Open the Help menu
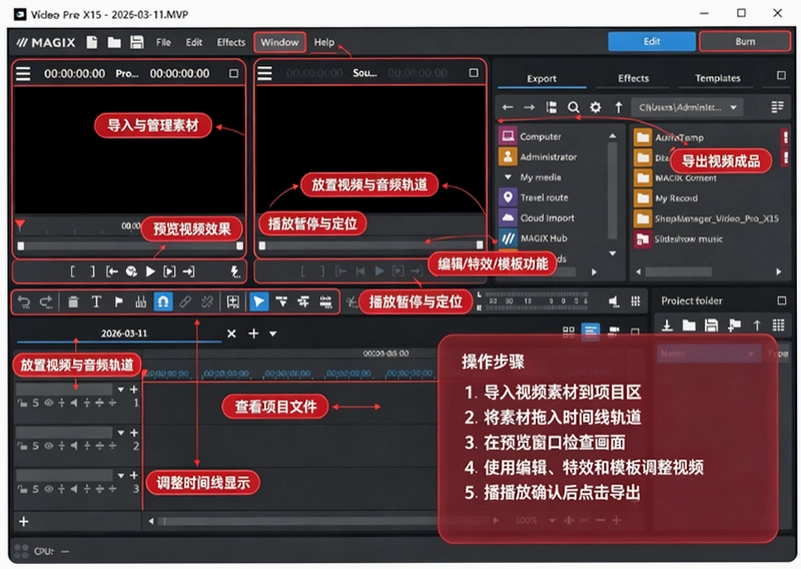The height and width of the screenshot is (569, 801). 324,42
